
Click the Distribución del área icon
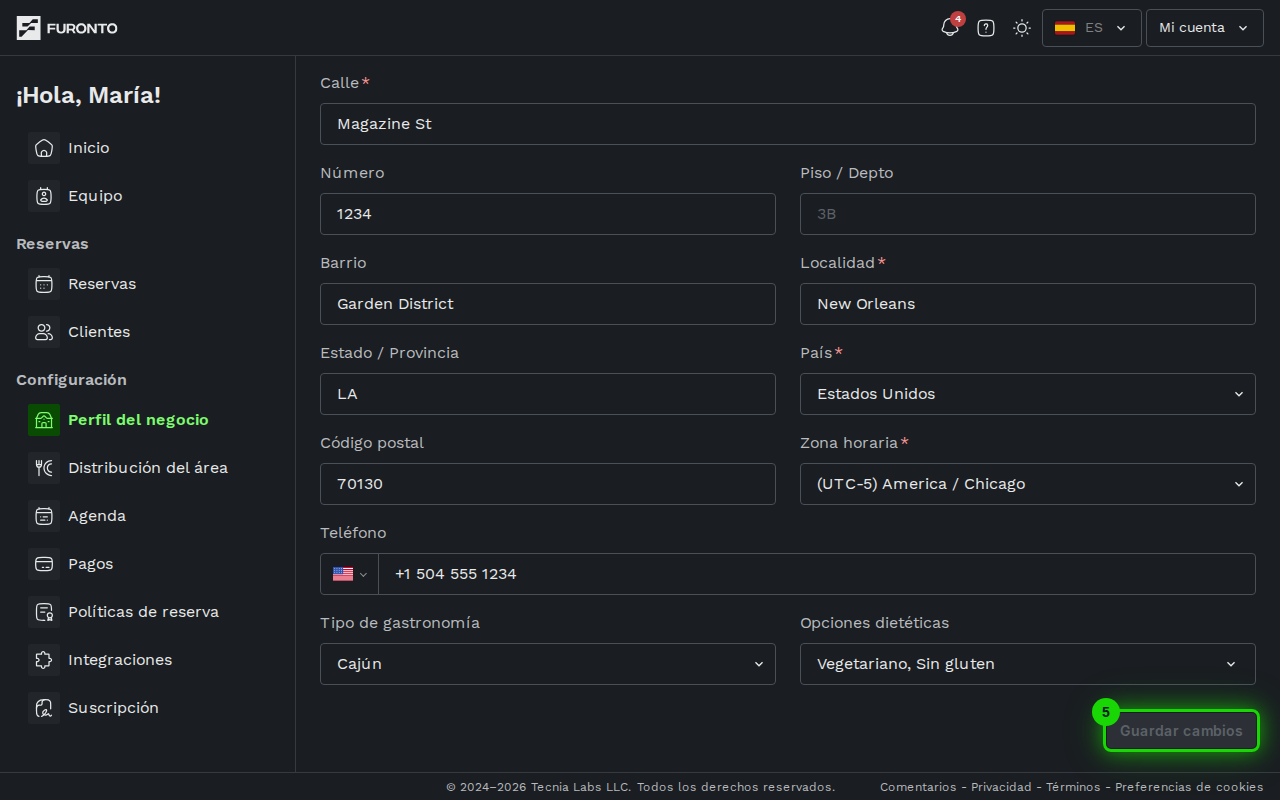point(44,468)
